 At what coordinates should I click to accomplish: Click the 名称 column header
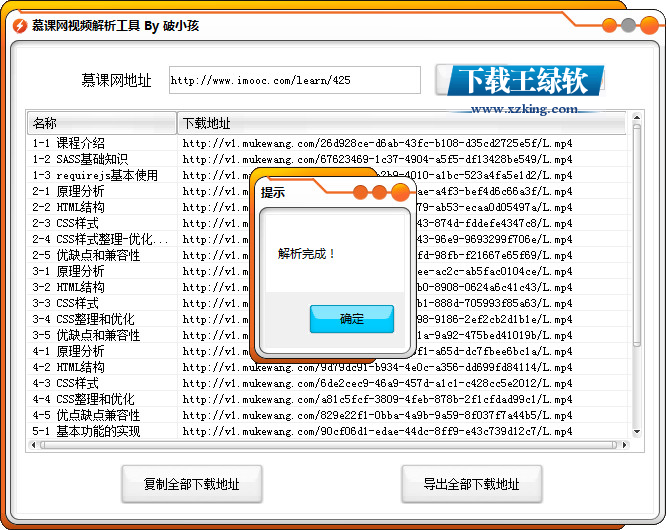pos(102,123)
